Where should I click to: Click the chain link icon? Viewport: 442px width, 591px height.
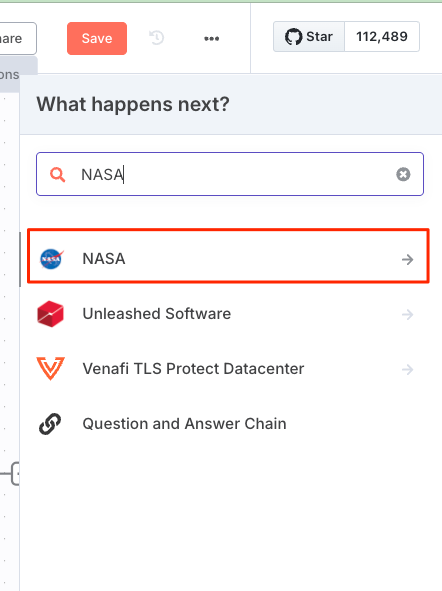pyautogui.click(x=50, y=424)
